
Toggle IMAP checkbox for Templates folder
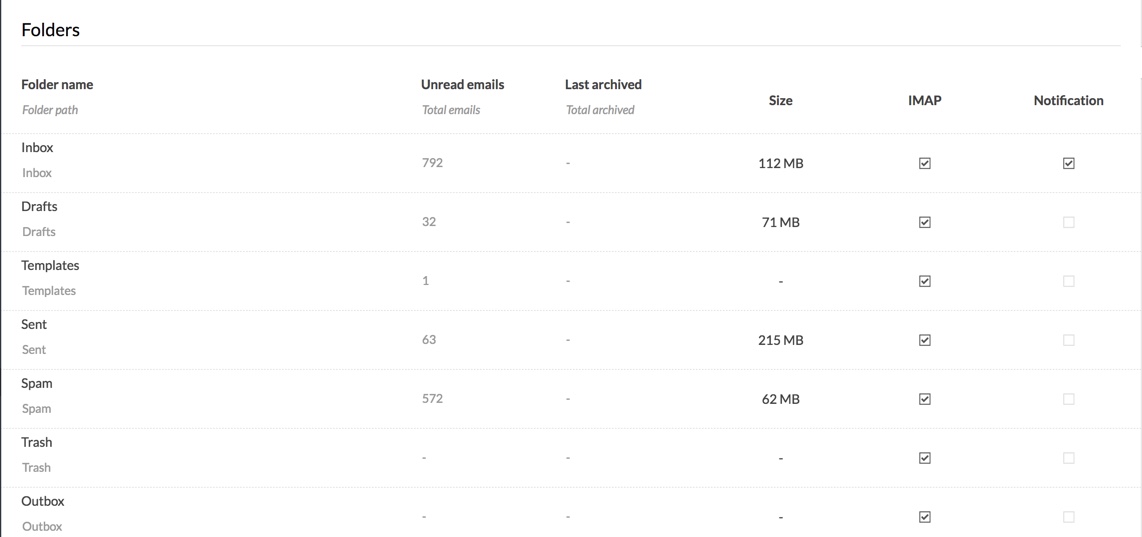coord(925,281)
